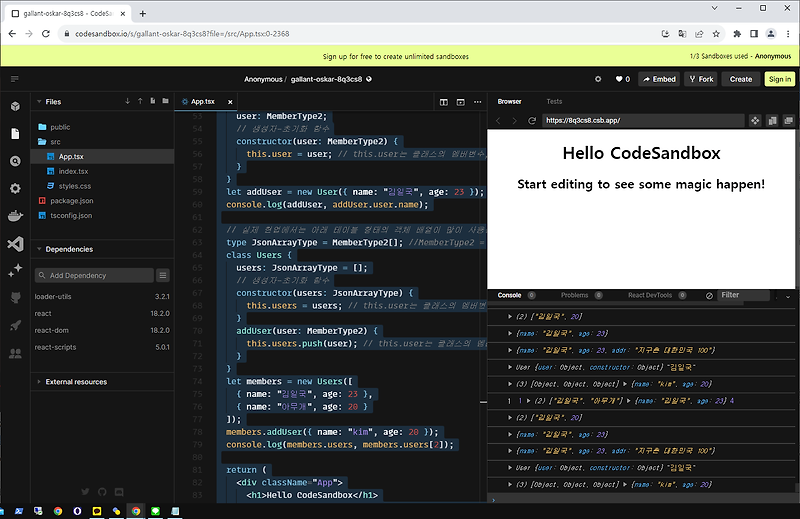Open the CodeSandbox hamburger menu
Image resolution: width=800 pixels, height=519 pixels.
[x=14, y=79]
